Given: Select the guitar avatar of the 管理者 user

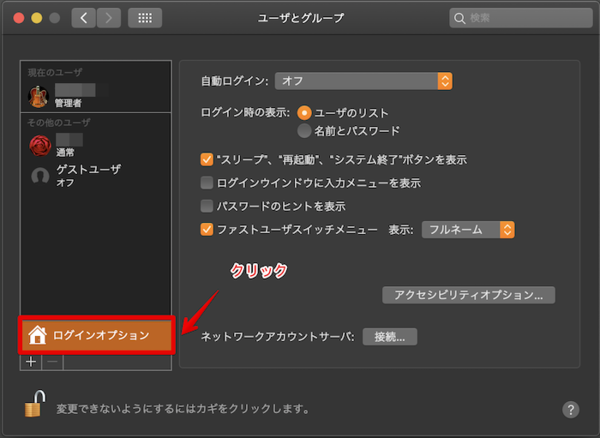Looking at the screenshot, I should click(x=38, y=96).
